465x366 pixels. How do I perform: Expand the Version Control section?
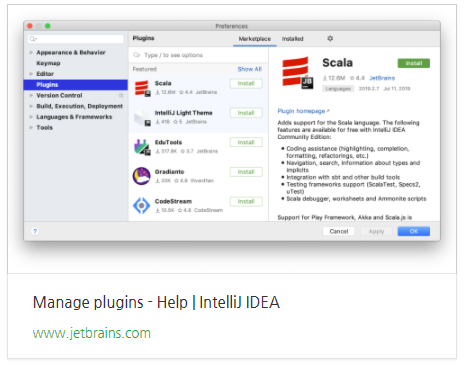click(x=31, y=95)
